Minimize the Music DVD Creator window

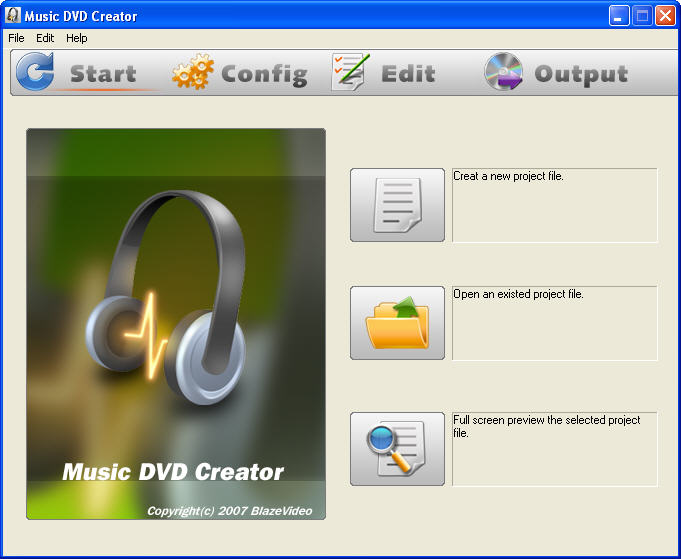click(x=619, y=16)
